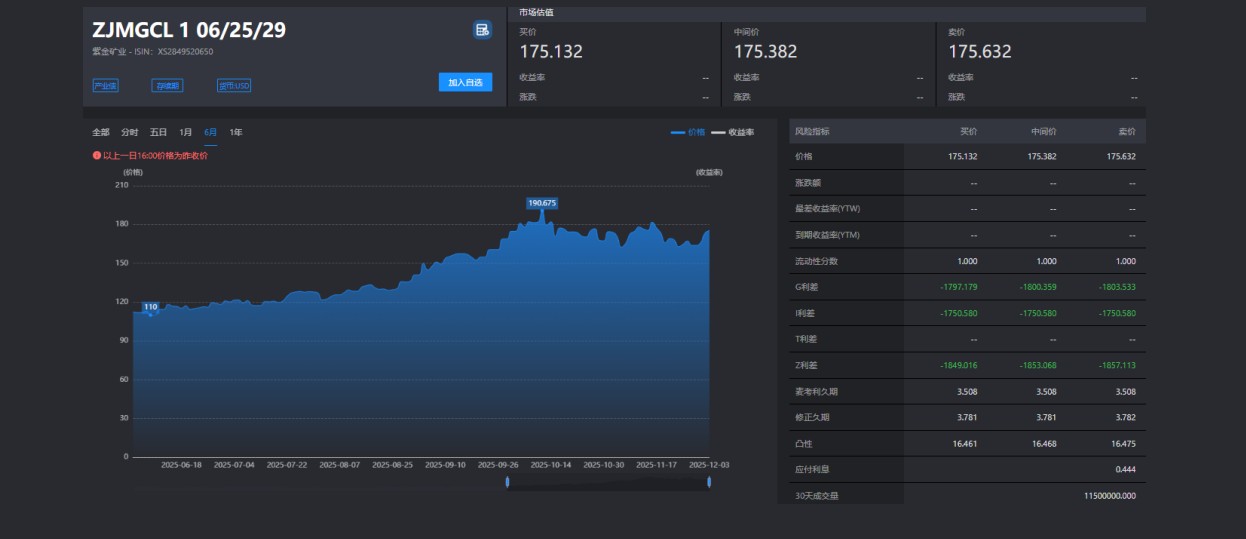Select the 五日 chart range tab
The image size is (1246, 539).
tap(159, 132)
